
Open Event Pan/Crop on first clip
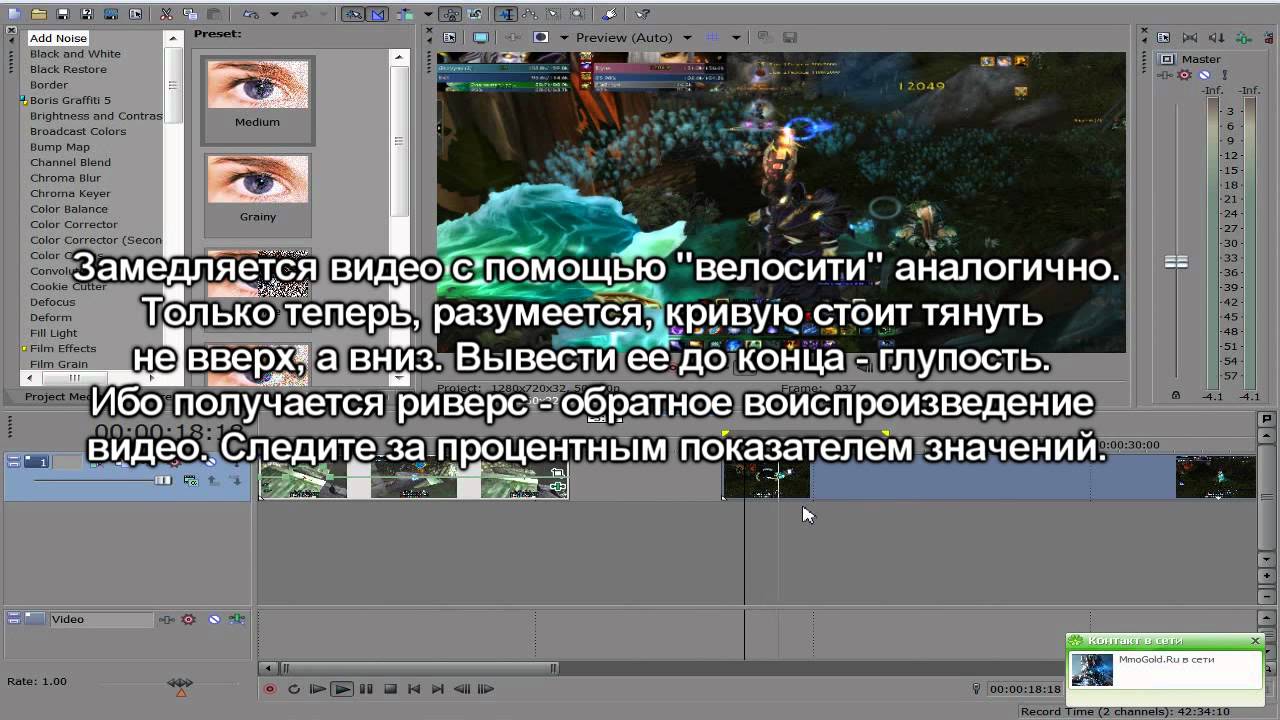point(559,472)
